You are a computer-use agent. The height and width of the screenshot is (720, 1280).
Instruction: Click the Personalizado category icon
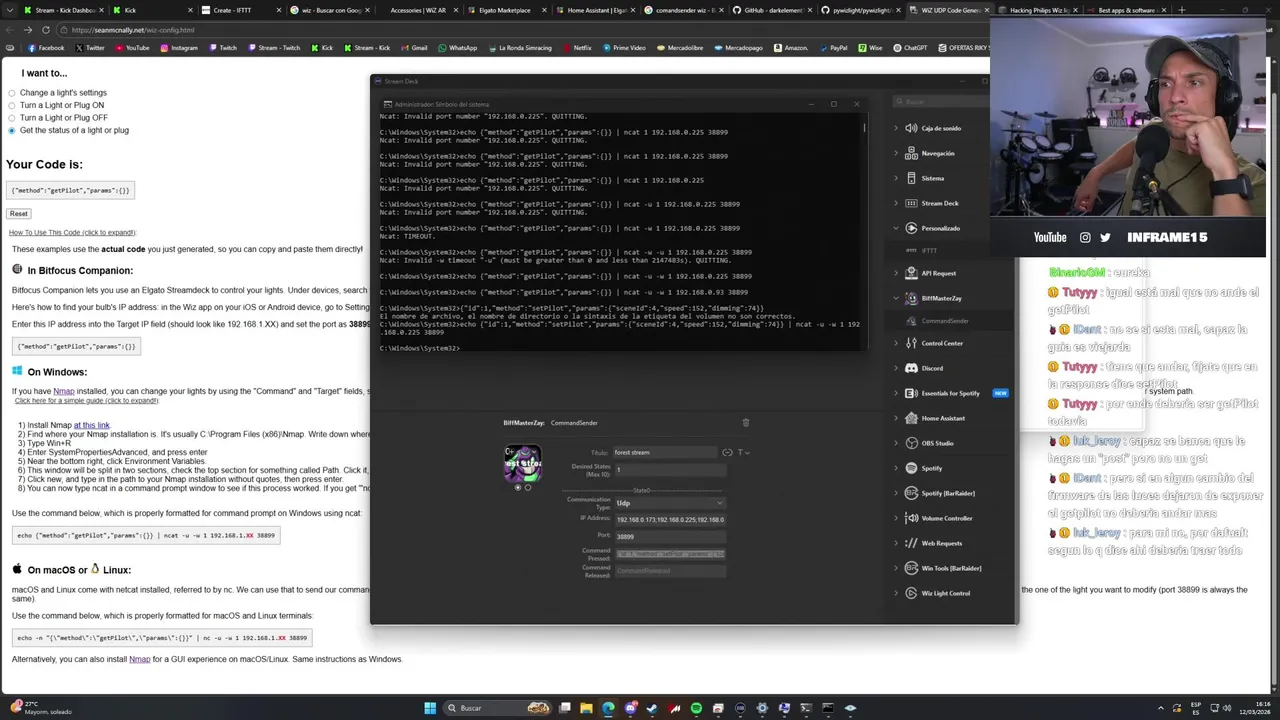click(911, 228)
